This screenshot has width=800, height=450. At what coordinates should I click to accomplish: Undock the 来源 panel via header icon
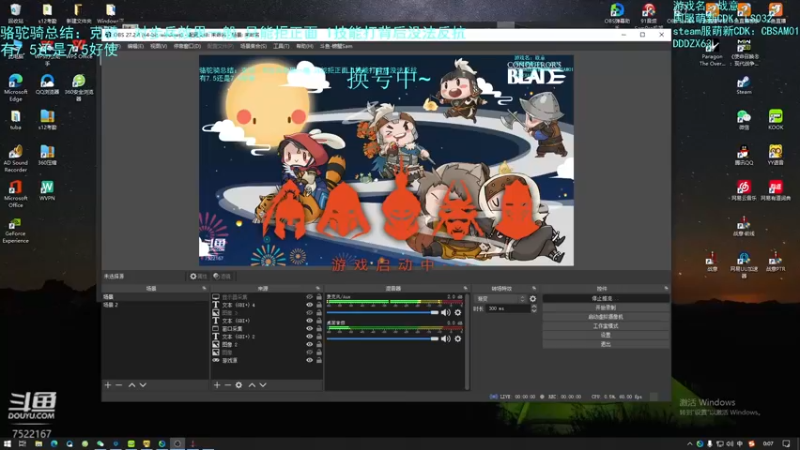(x=318, y=288)
